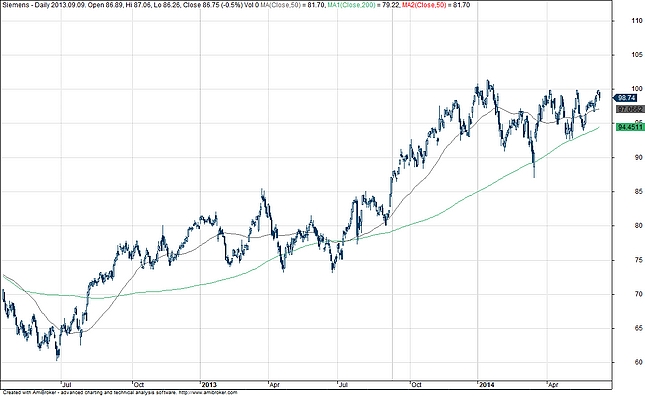The height and width of the screenshot is (396, 645).
Task: Click the 90 price axis label
Action: click(638, 157)
